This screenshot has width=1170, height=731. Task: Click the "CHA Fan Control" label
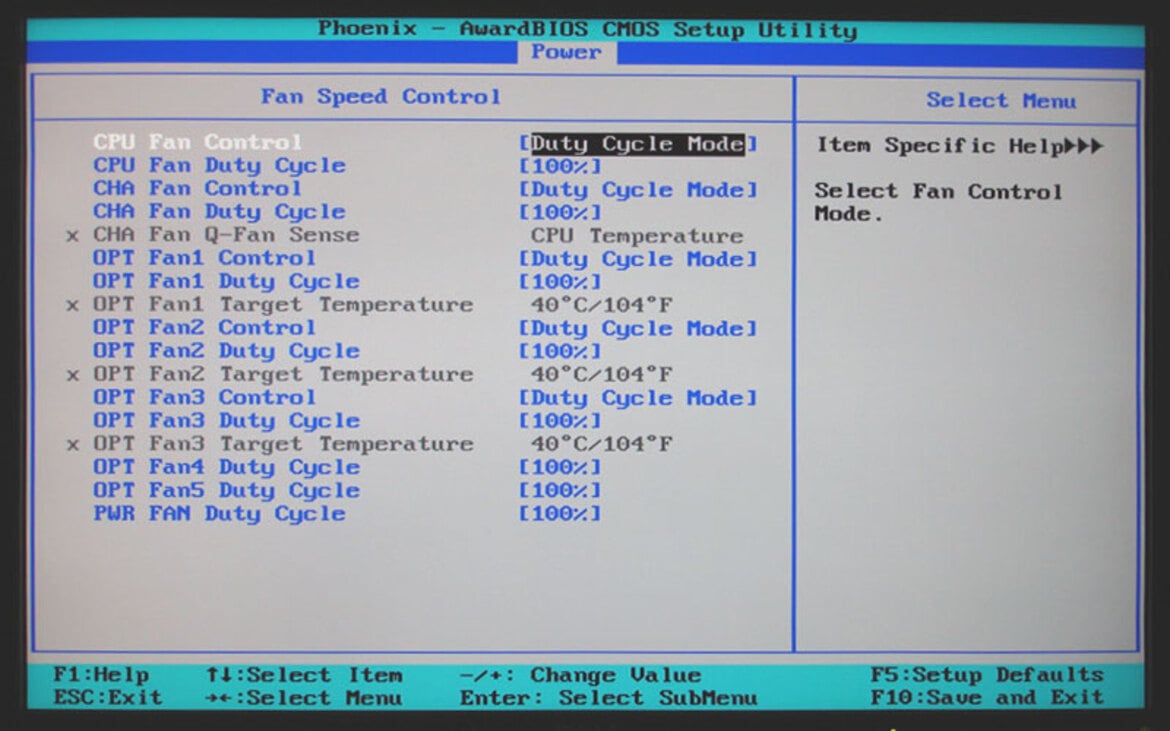pos(198,188)
